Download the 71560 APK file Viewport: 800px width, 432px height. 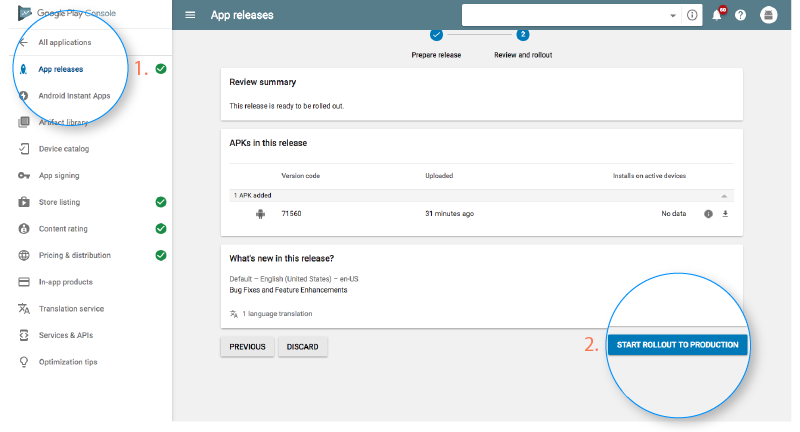(x=725, y=213)
